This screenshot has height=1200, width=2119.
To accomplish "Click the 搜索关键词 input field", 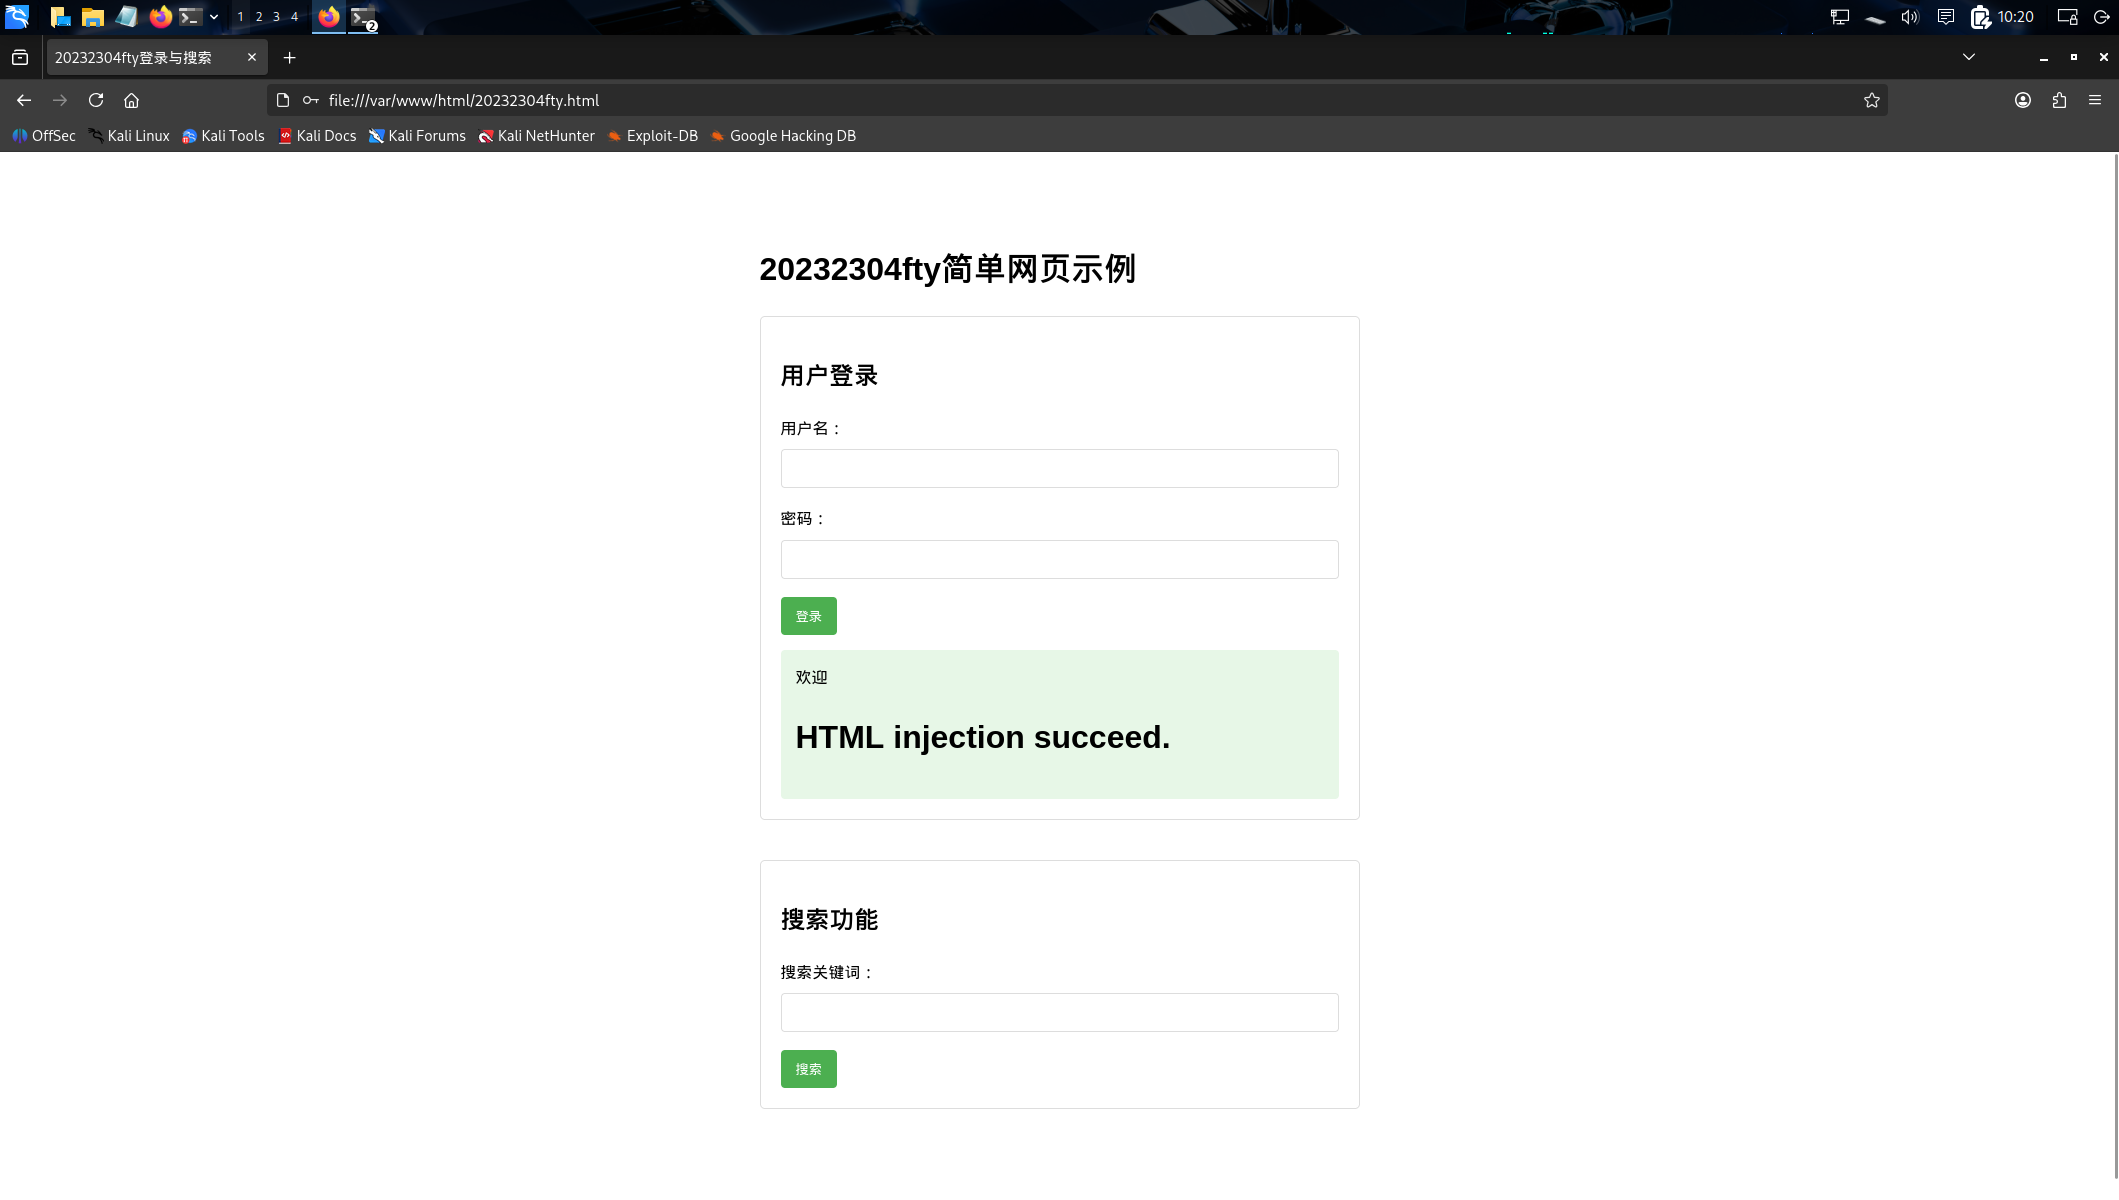I will point(1059,1012).
